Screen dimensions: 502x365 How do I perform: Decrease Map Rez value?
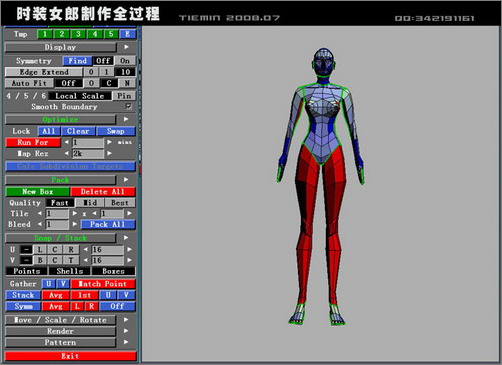tap(66, 154)
